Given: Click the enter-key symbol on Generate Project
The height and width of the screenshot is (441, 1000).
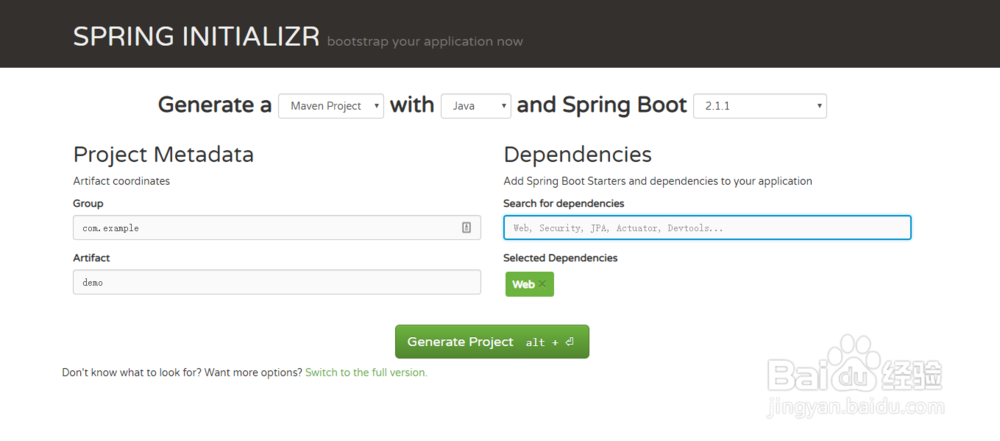Looking at the screenshot, I should tap(569, 342).
